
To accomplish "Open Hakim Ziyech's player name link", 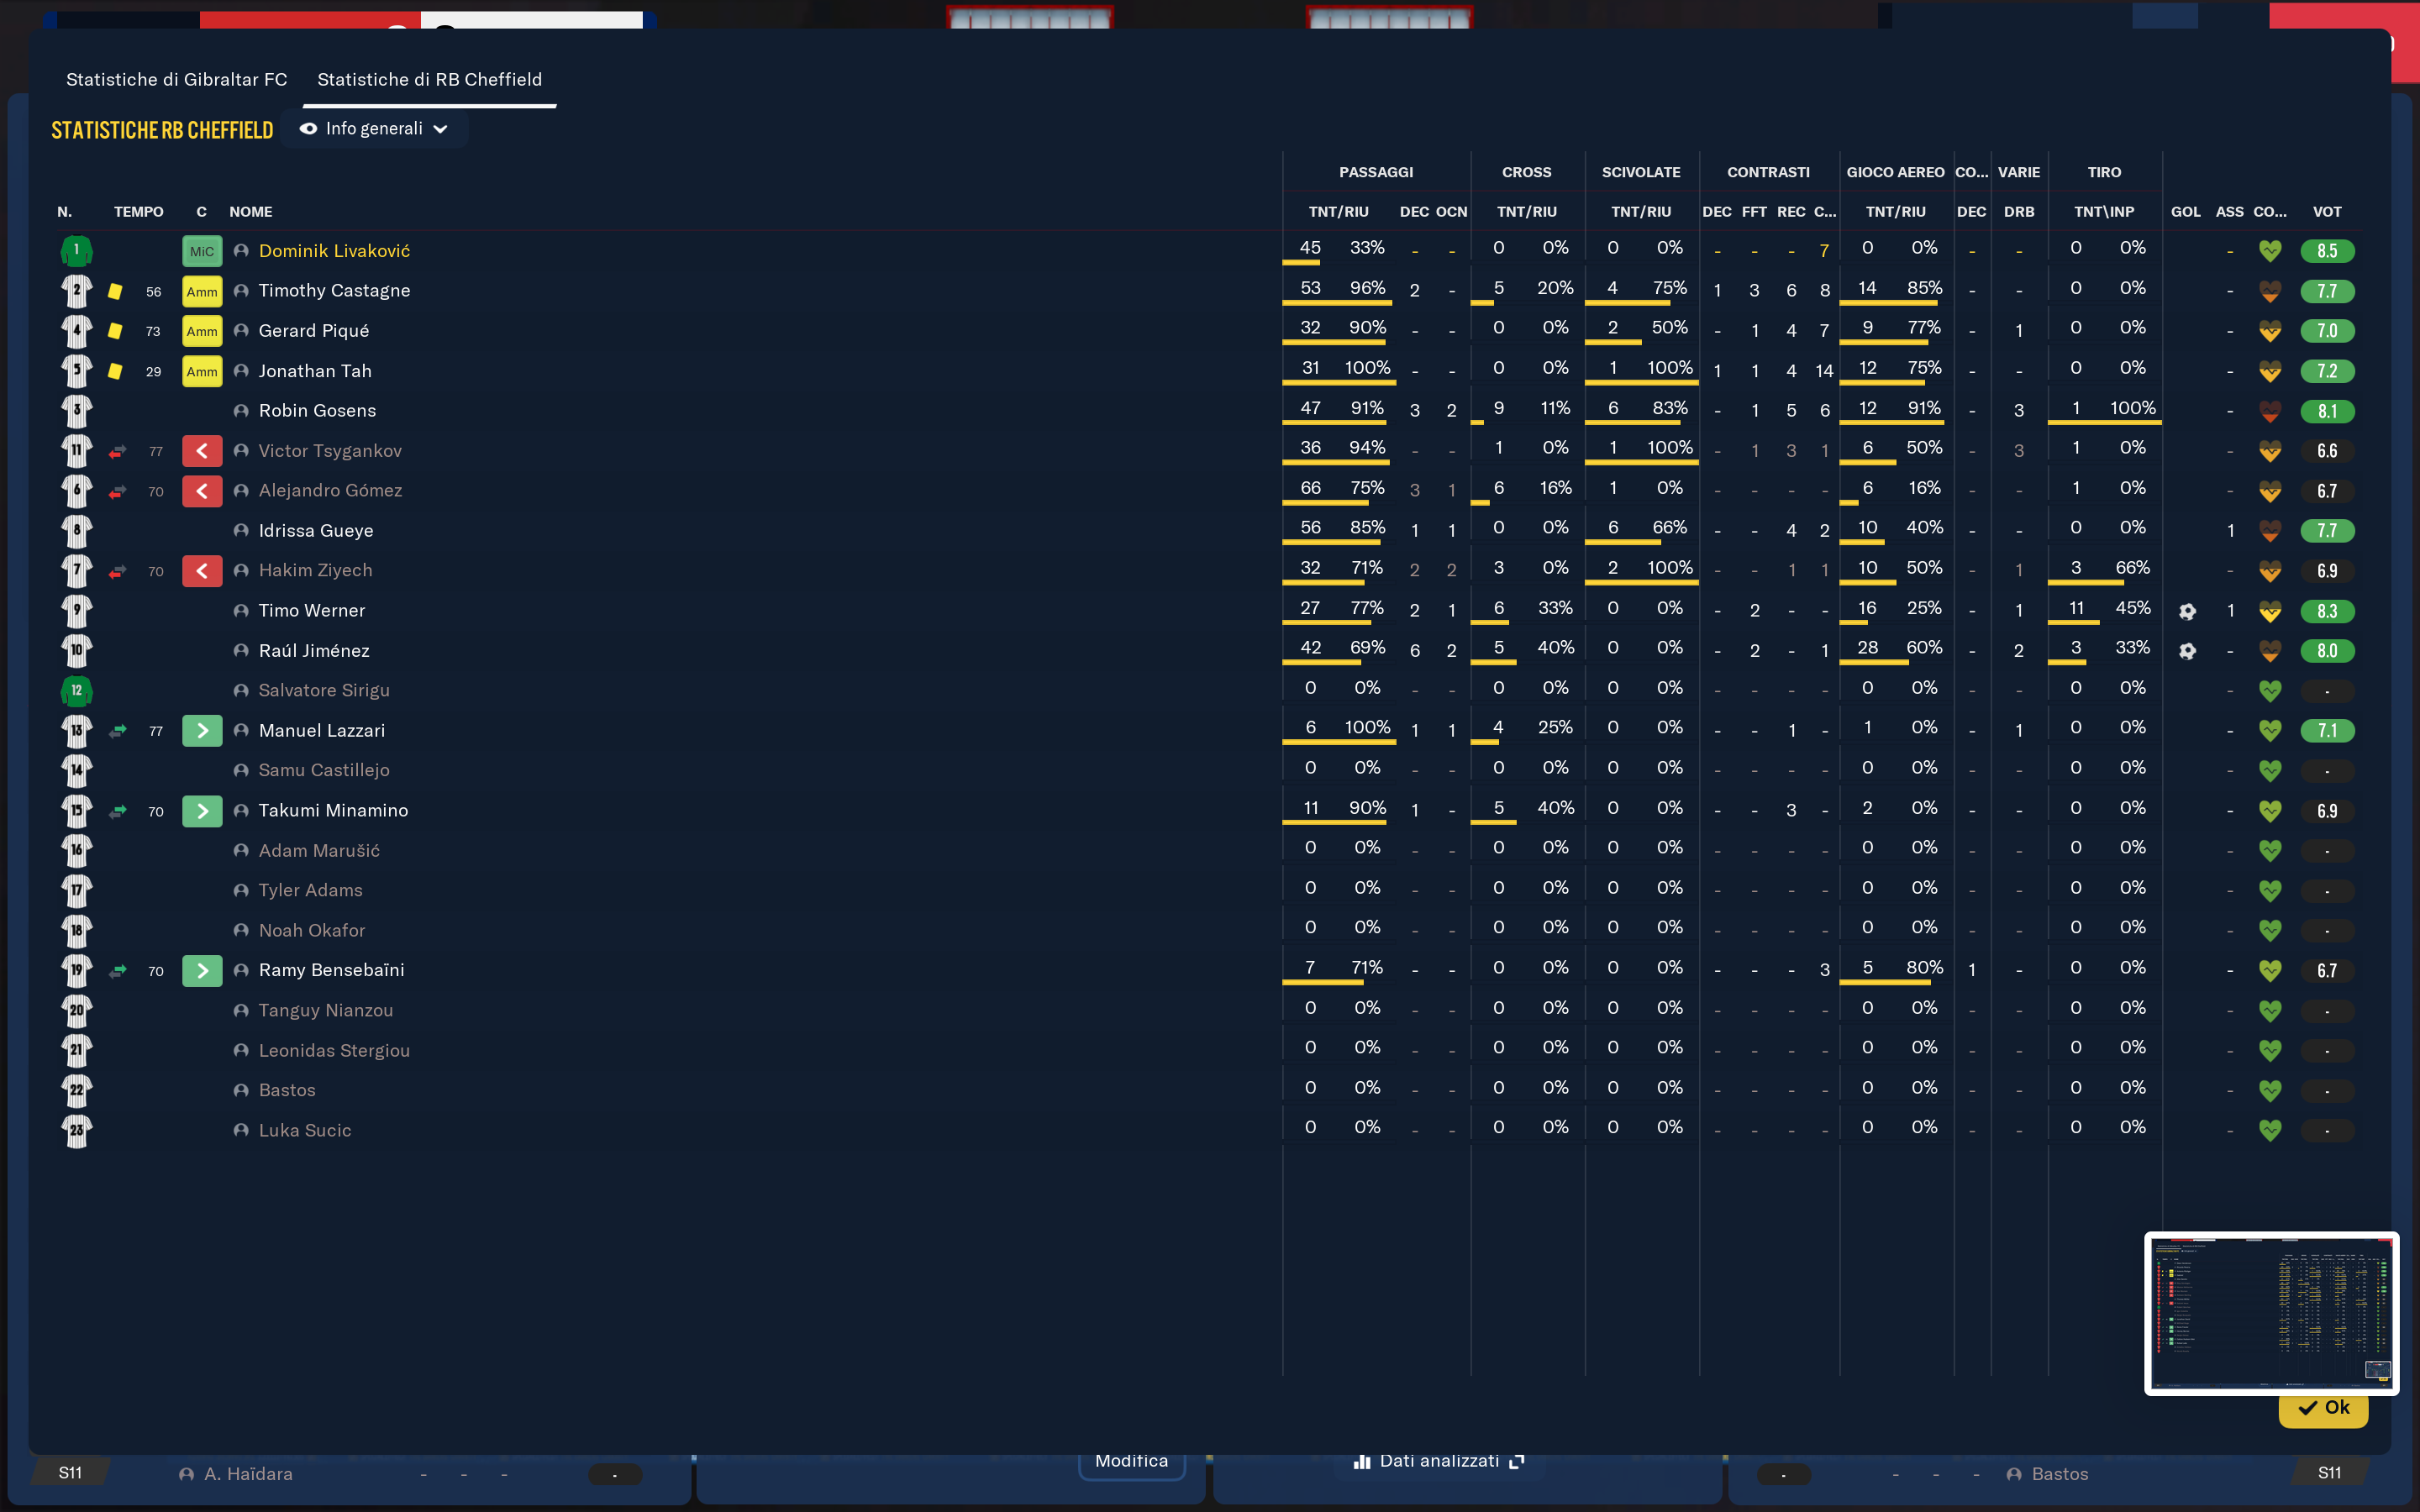I will (315, 570).
